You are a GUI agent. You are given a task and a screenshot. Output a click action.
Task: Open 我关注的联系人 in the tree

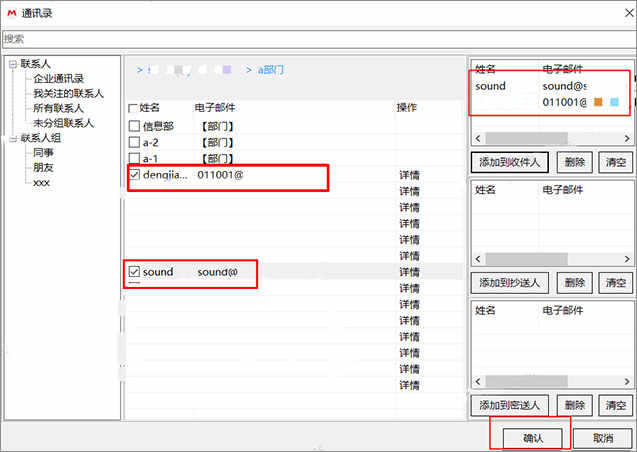click(68, 93)
